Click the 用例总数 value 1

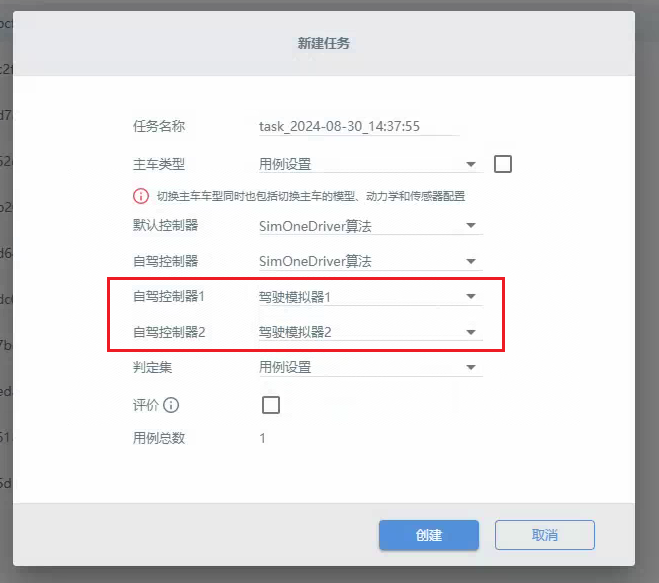(x=263, y=438)
